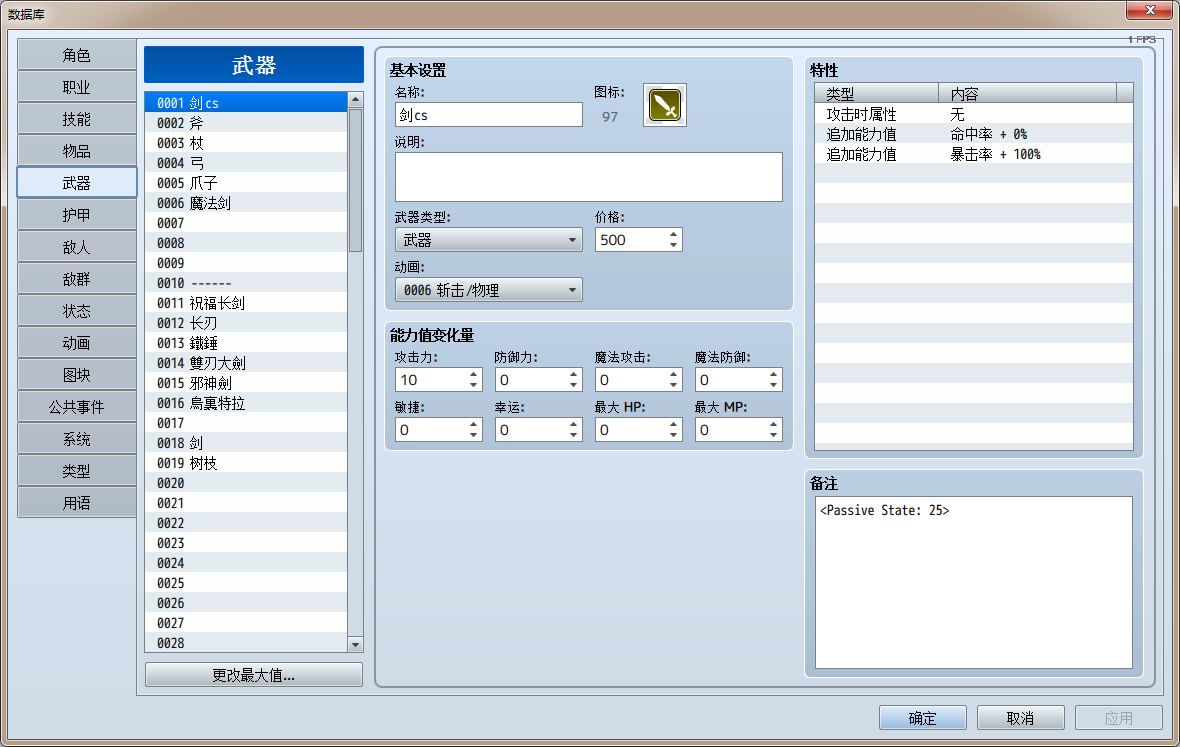Go to the 公共事件 tab
The width and height of the screenshot is (1180, 747).
[x=77, y=407]
